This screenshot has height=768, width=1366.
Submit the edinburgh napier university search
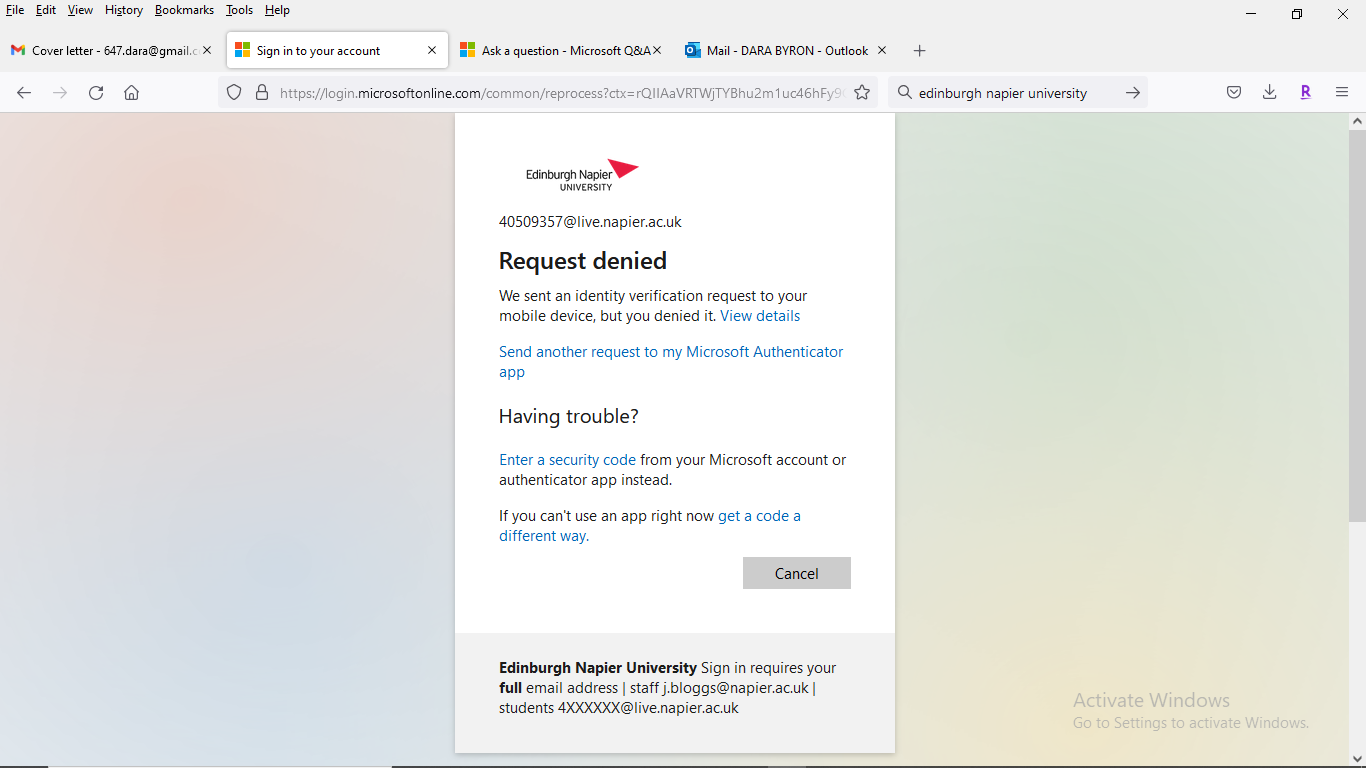point(1132,92)
